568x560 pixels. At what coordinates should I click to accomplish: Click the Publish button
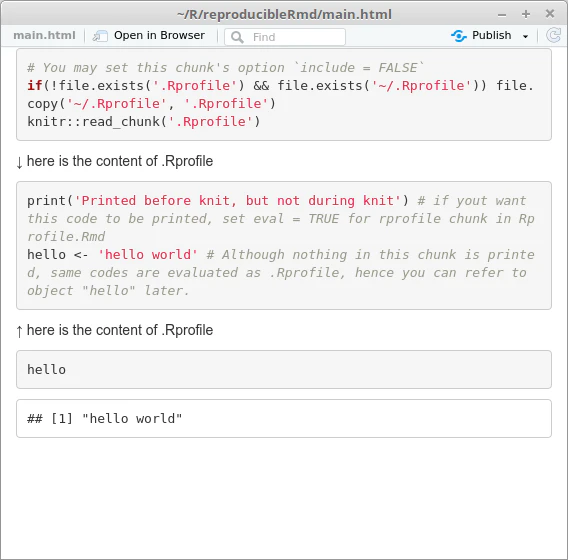point(482,35)
